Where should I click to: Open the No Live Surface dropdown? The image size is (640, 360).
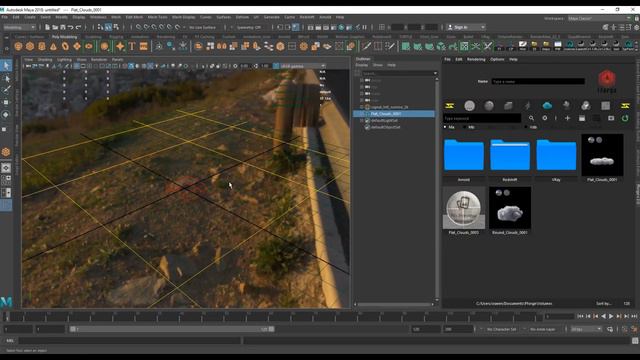202,27
